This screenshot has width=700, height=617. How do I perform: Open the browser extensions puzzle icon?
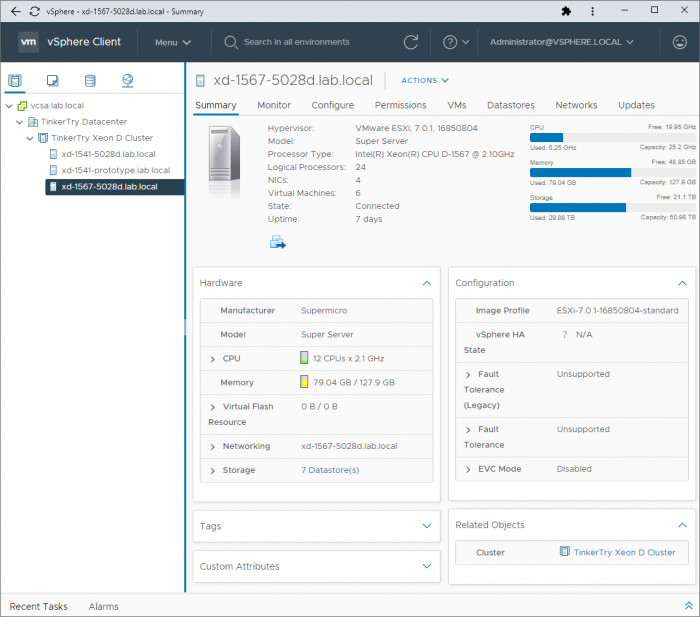[x=566, y=11]
